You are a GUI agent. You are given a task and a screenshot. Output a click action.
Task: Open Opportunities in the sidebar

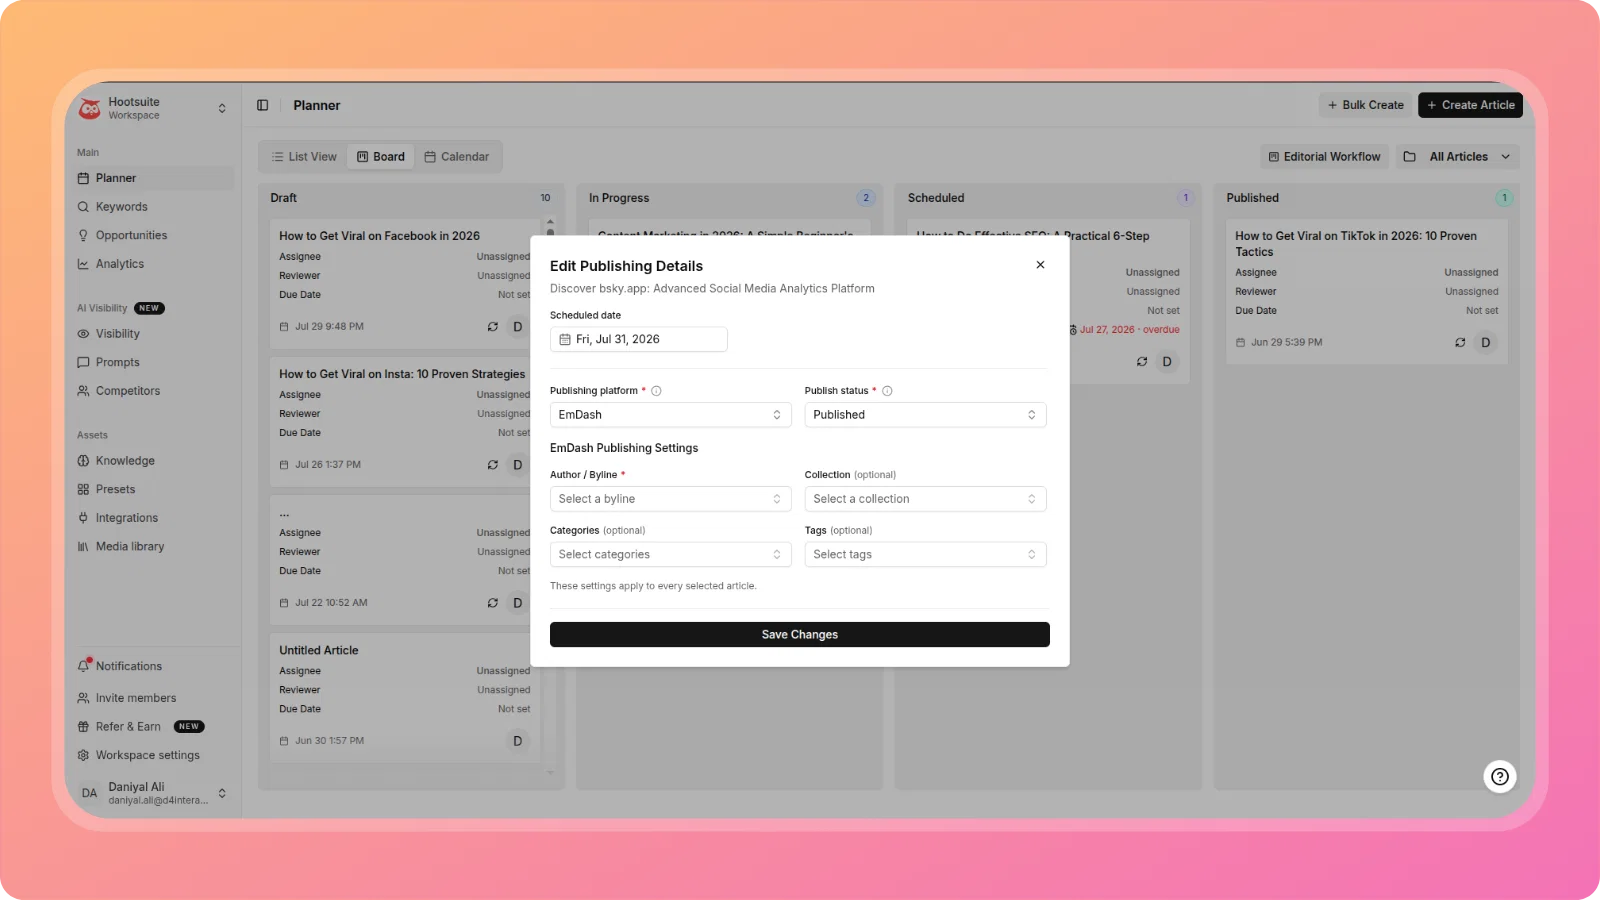[x=154, y=235]
